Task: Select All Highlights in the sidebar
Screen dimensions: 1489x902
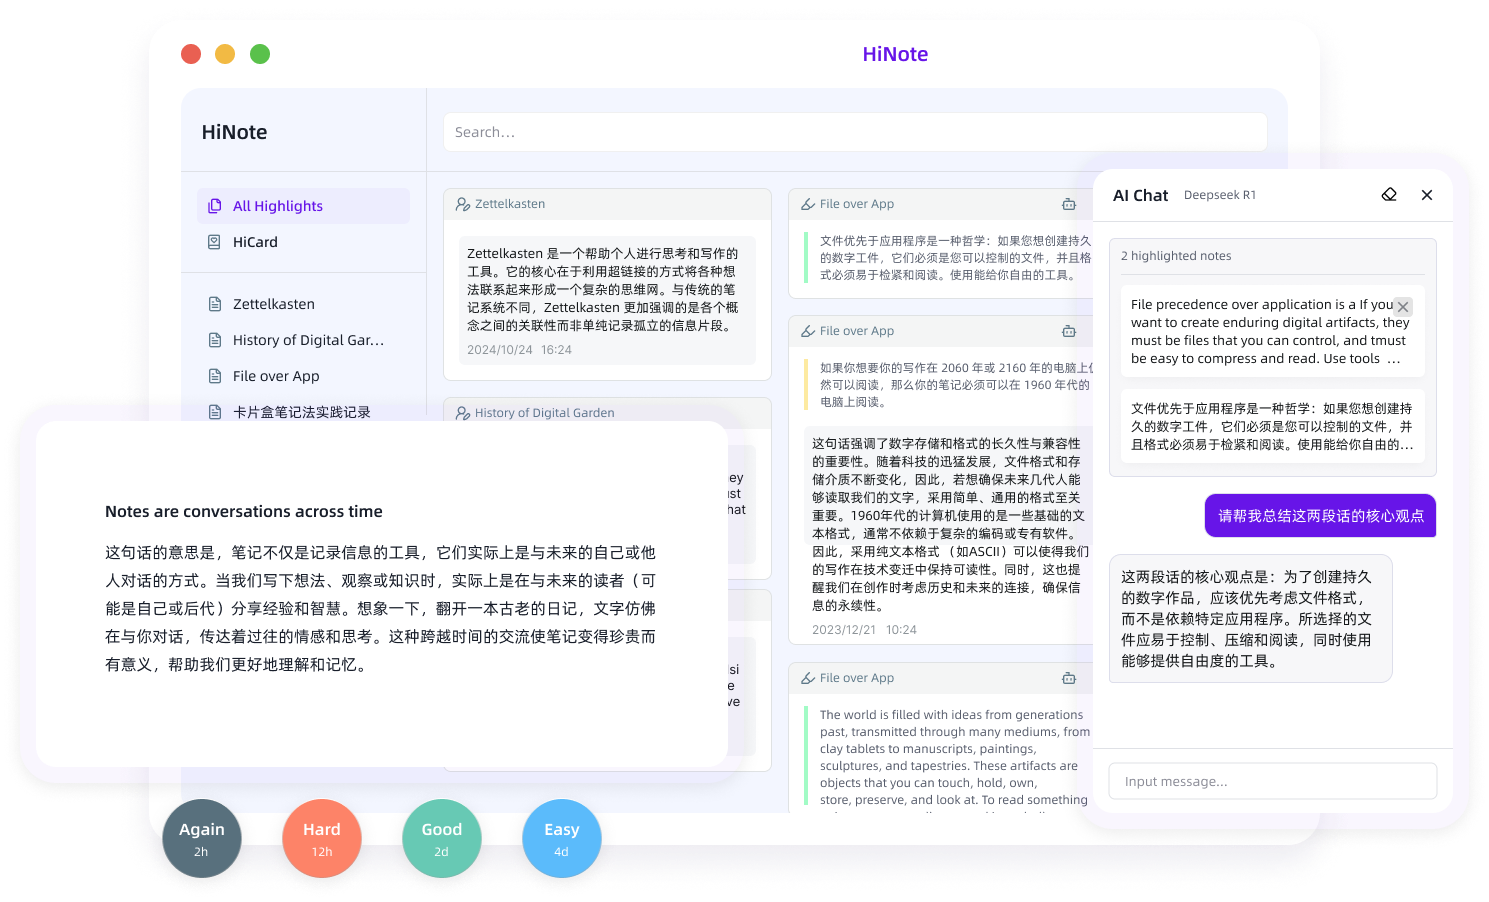Action: click(276, 205)
